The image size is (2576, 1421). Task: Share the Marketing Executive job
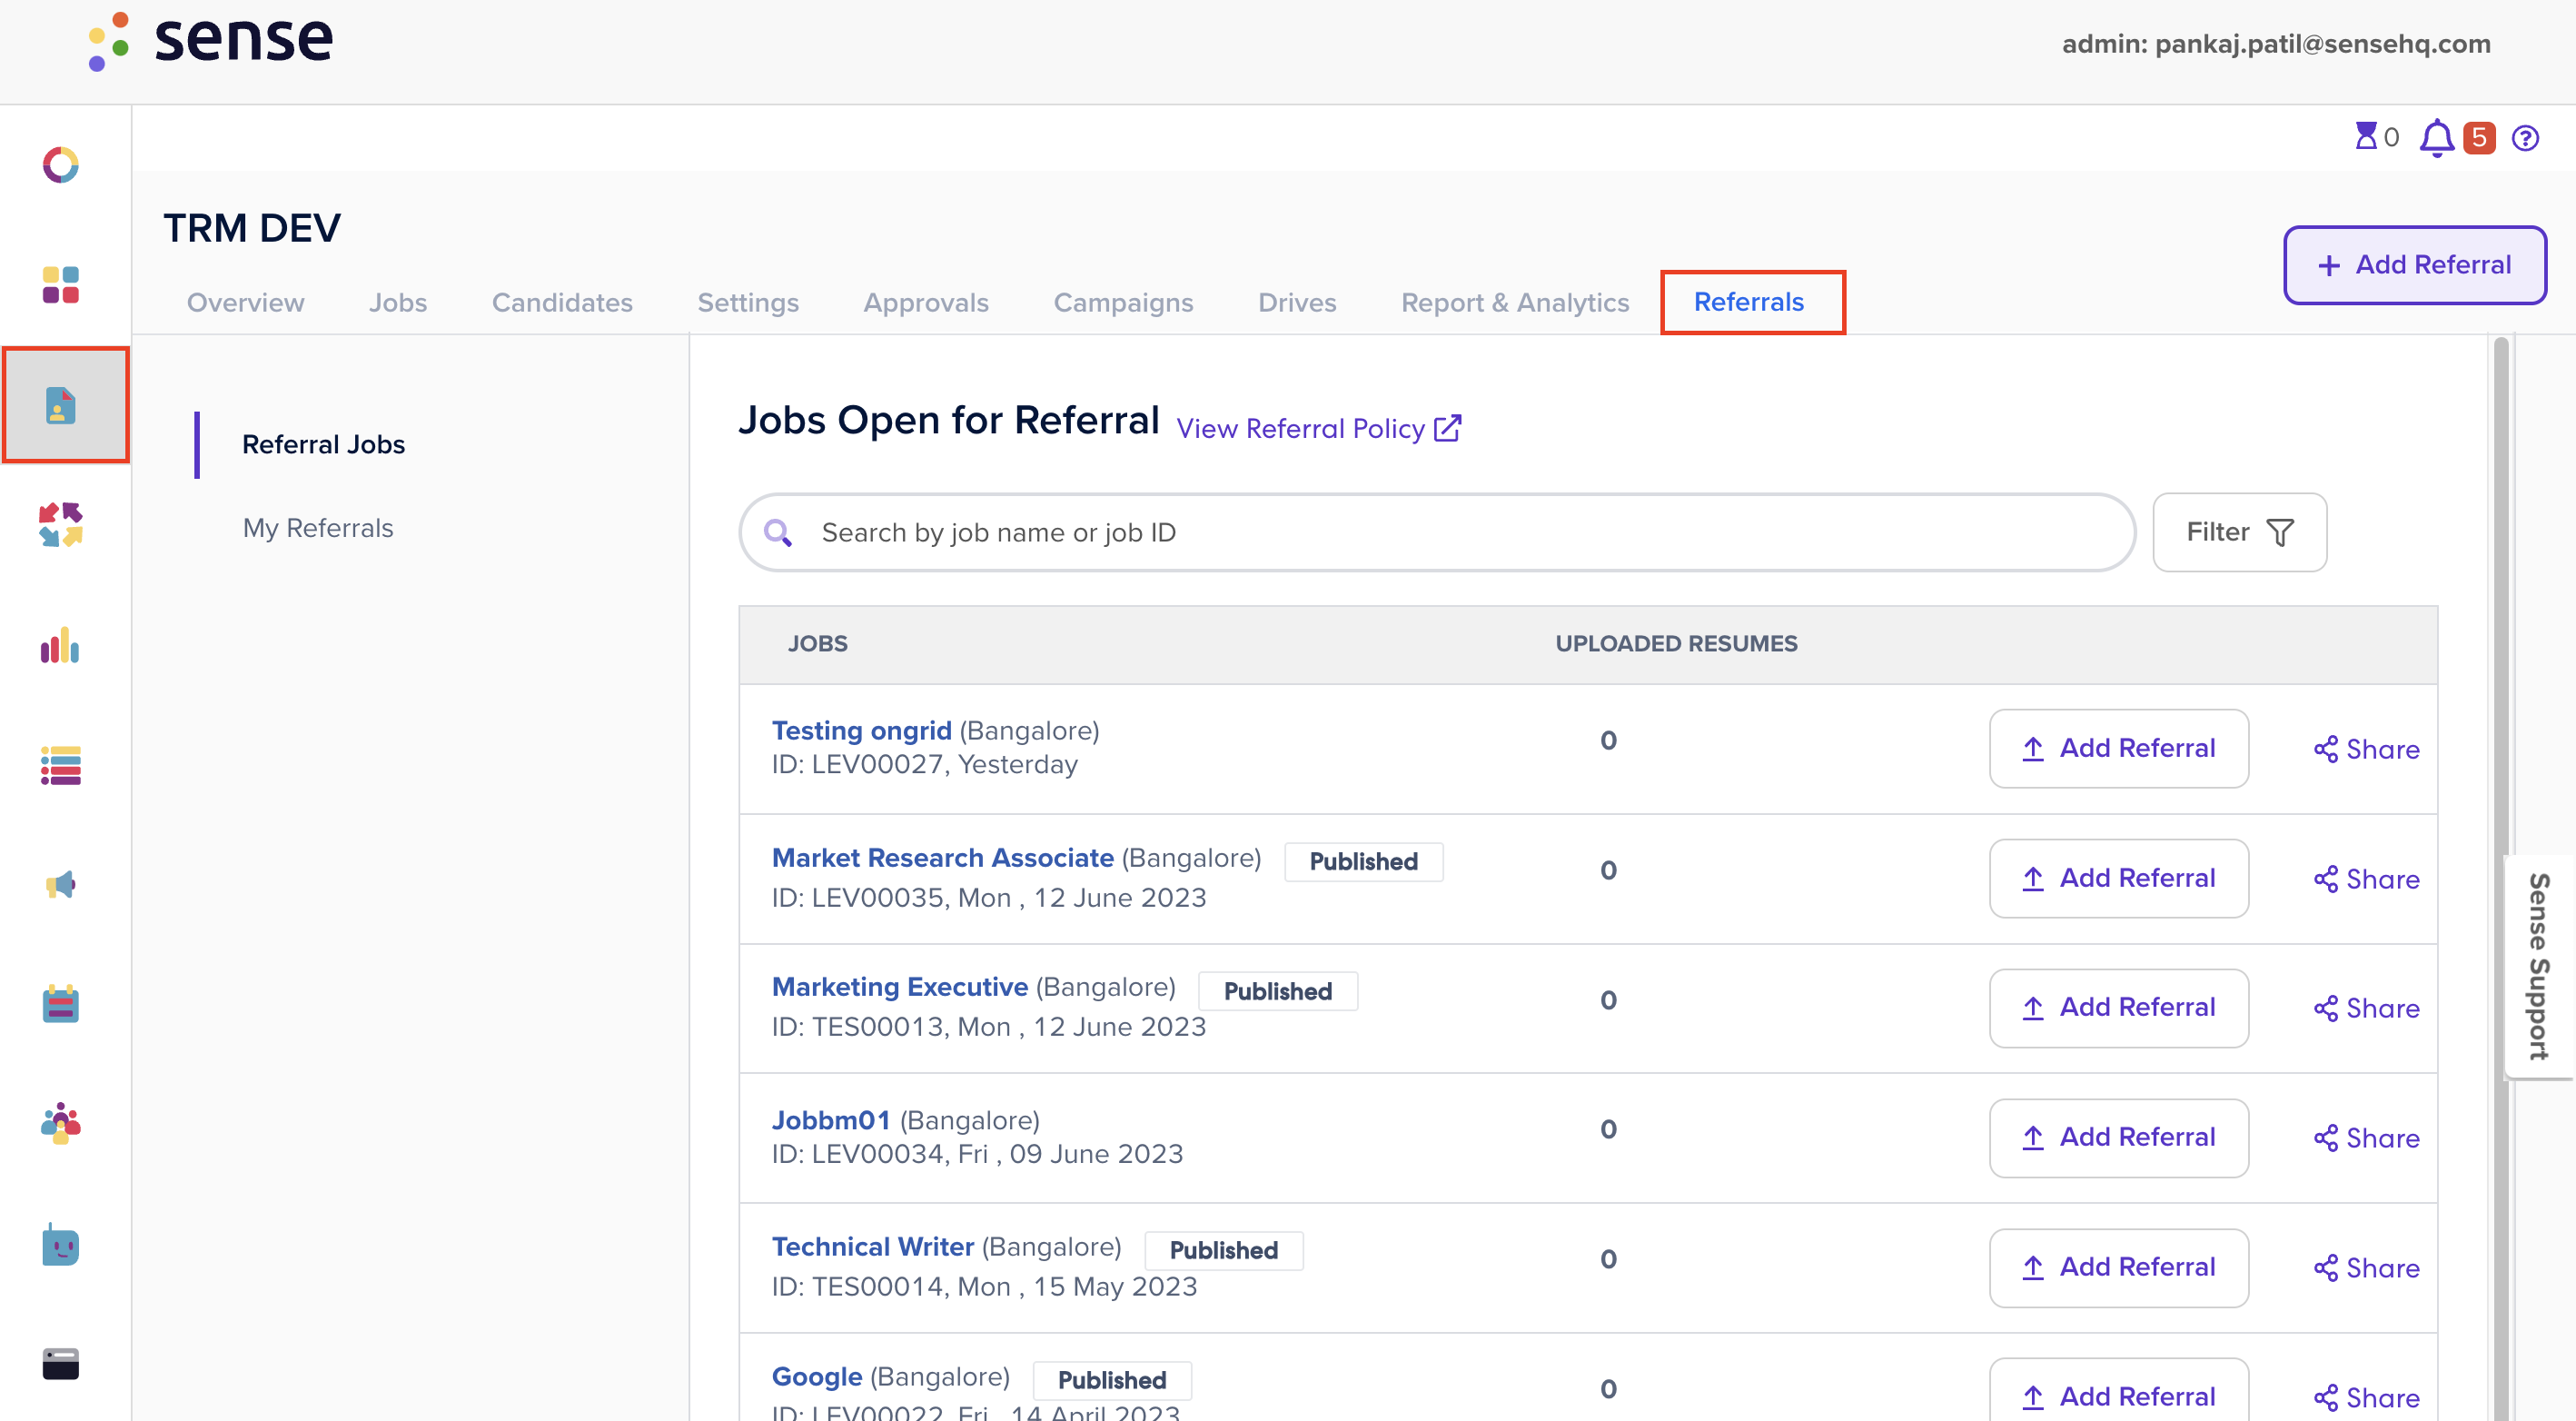pyautogui.click(x=2366, y=1008)
